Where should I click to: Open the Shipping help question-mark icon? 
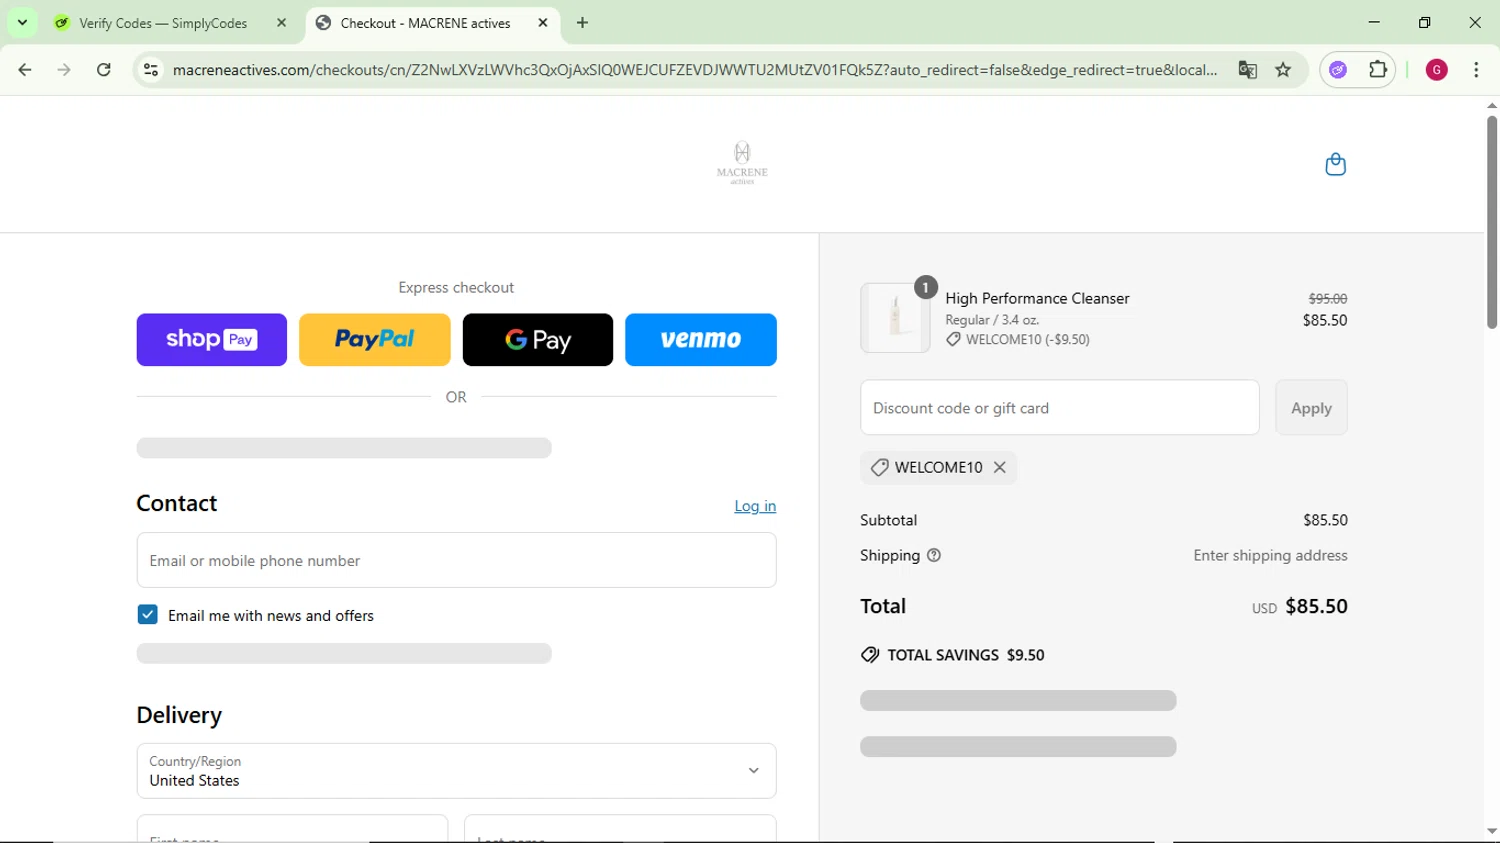click(x=934, y=556)
